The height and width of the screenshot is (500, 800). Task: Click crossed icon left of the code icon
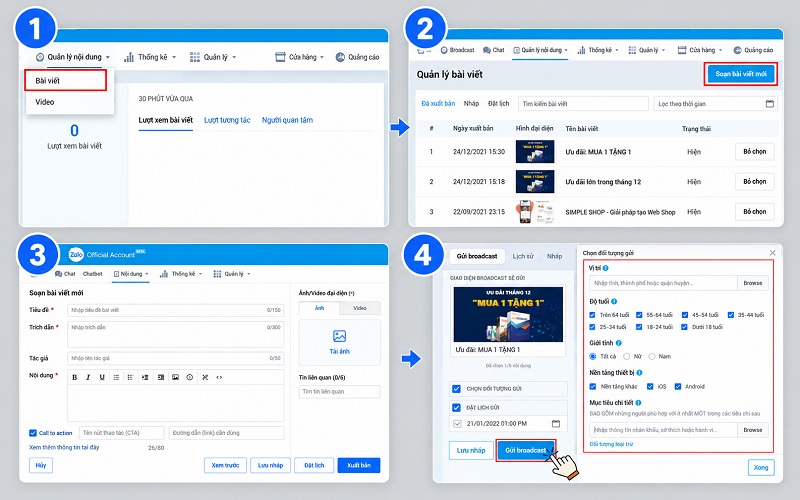pyautogui.click(x=205, y=378)
